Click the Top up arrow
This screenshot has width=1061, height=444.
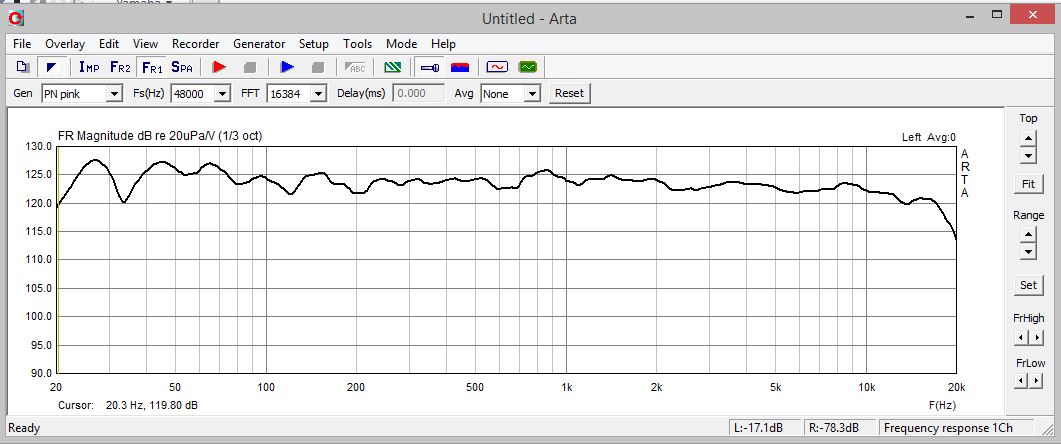(x=1028, y=138)
